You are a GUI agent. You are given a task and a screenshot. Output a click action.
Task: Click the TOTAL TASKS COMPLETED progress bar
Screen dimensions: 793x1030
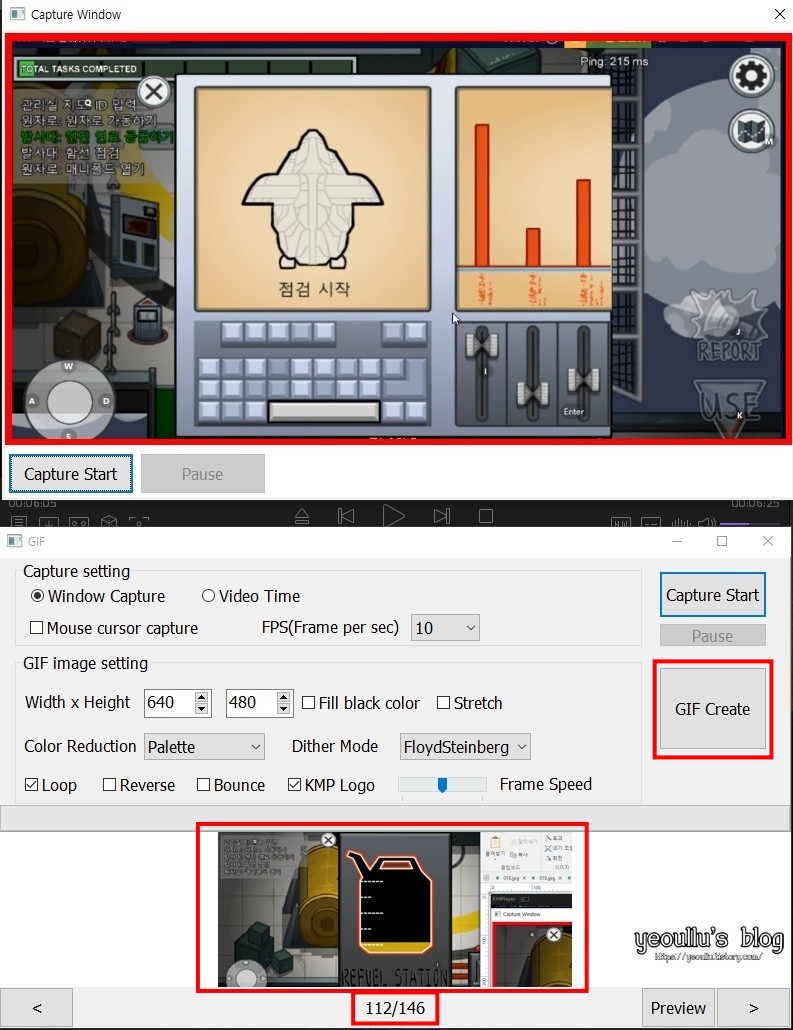[x=185, y=68]
